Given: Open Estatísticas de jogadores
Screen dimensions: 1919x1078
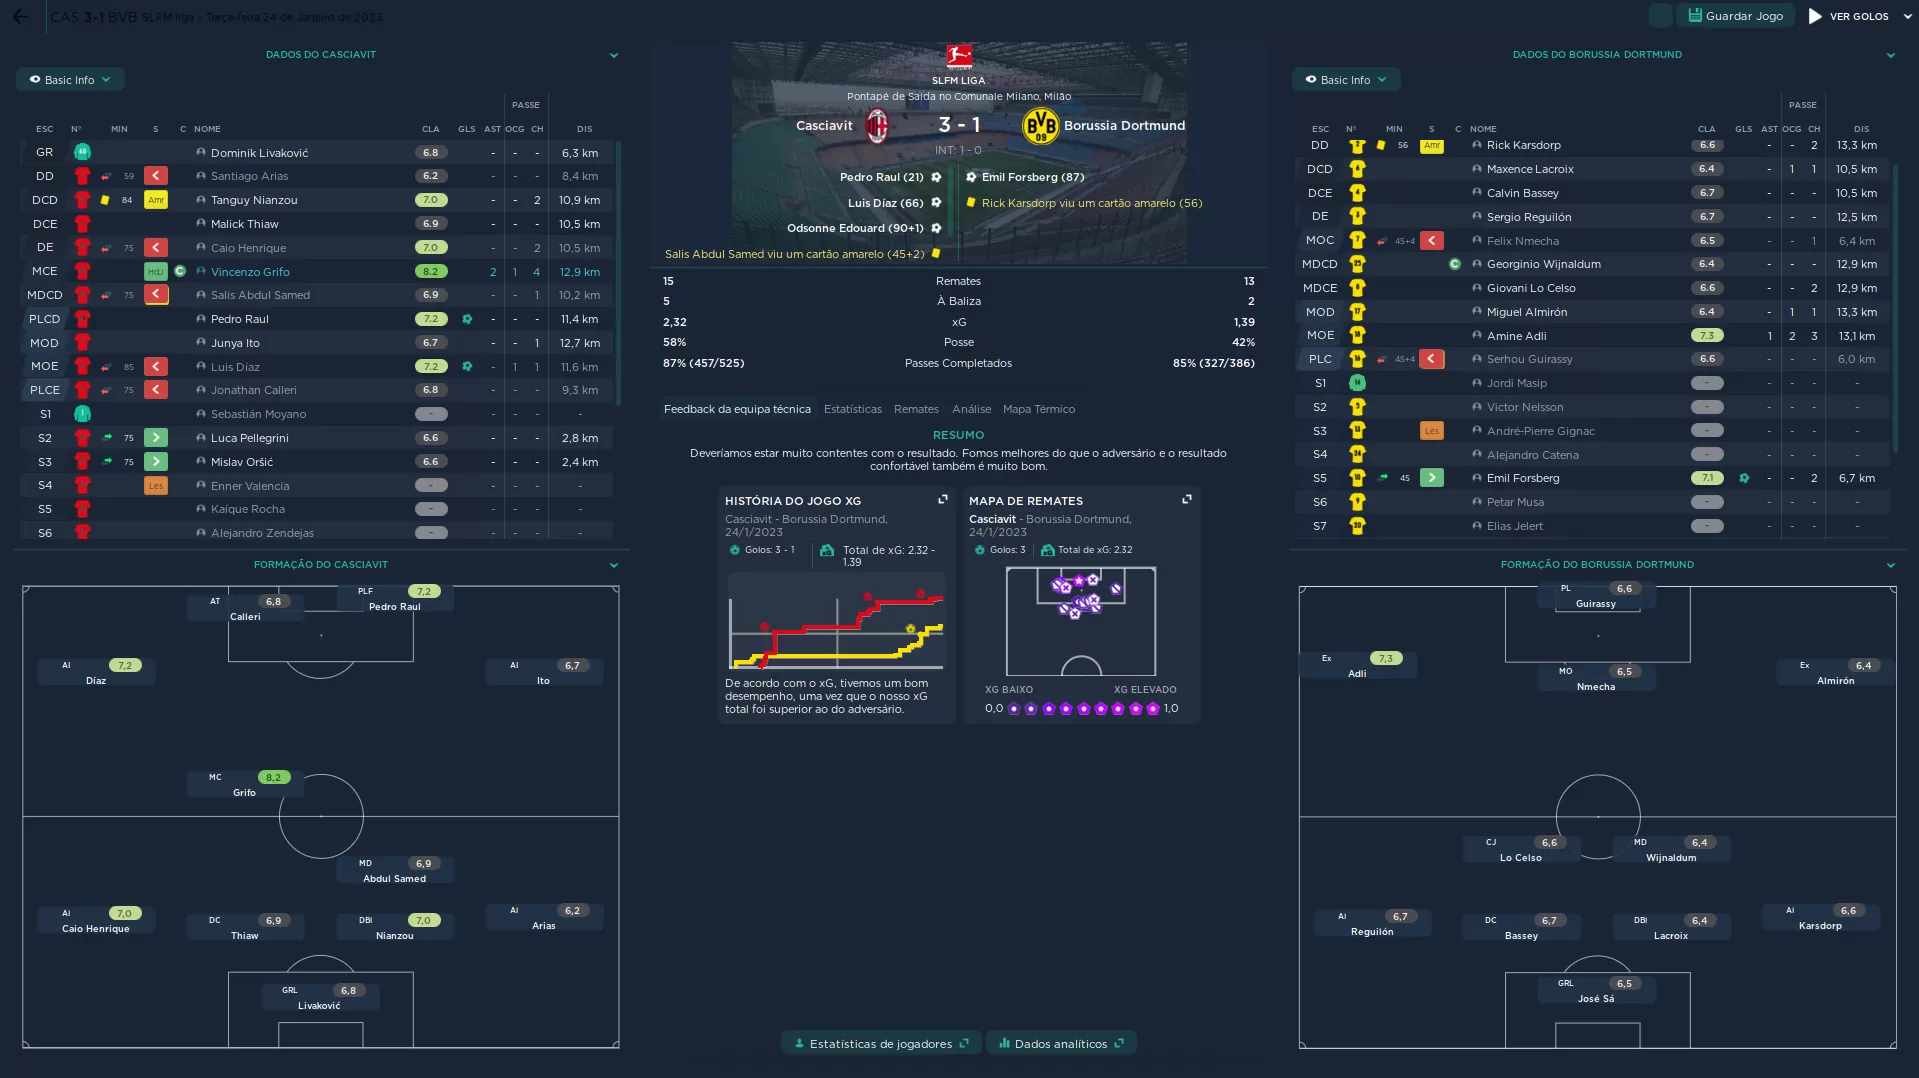Looking at the screenshot, I should (x=881, y=1044).
